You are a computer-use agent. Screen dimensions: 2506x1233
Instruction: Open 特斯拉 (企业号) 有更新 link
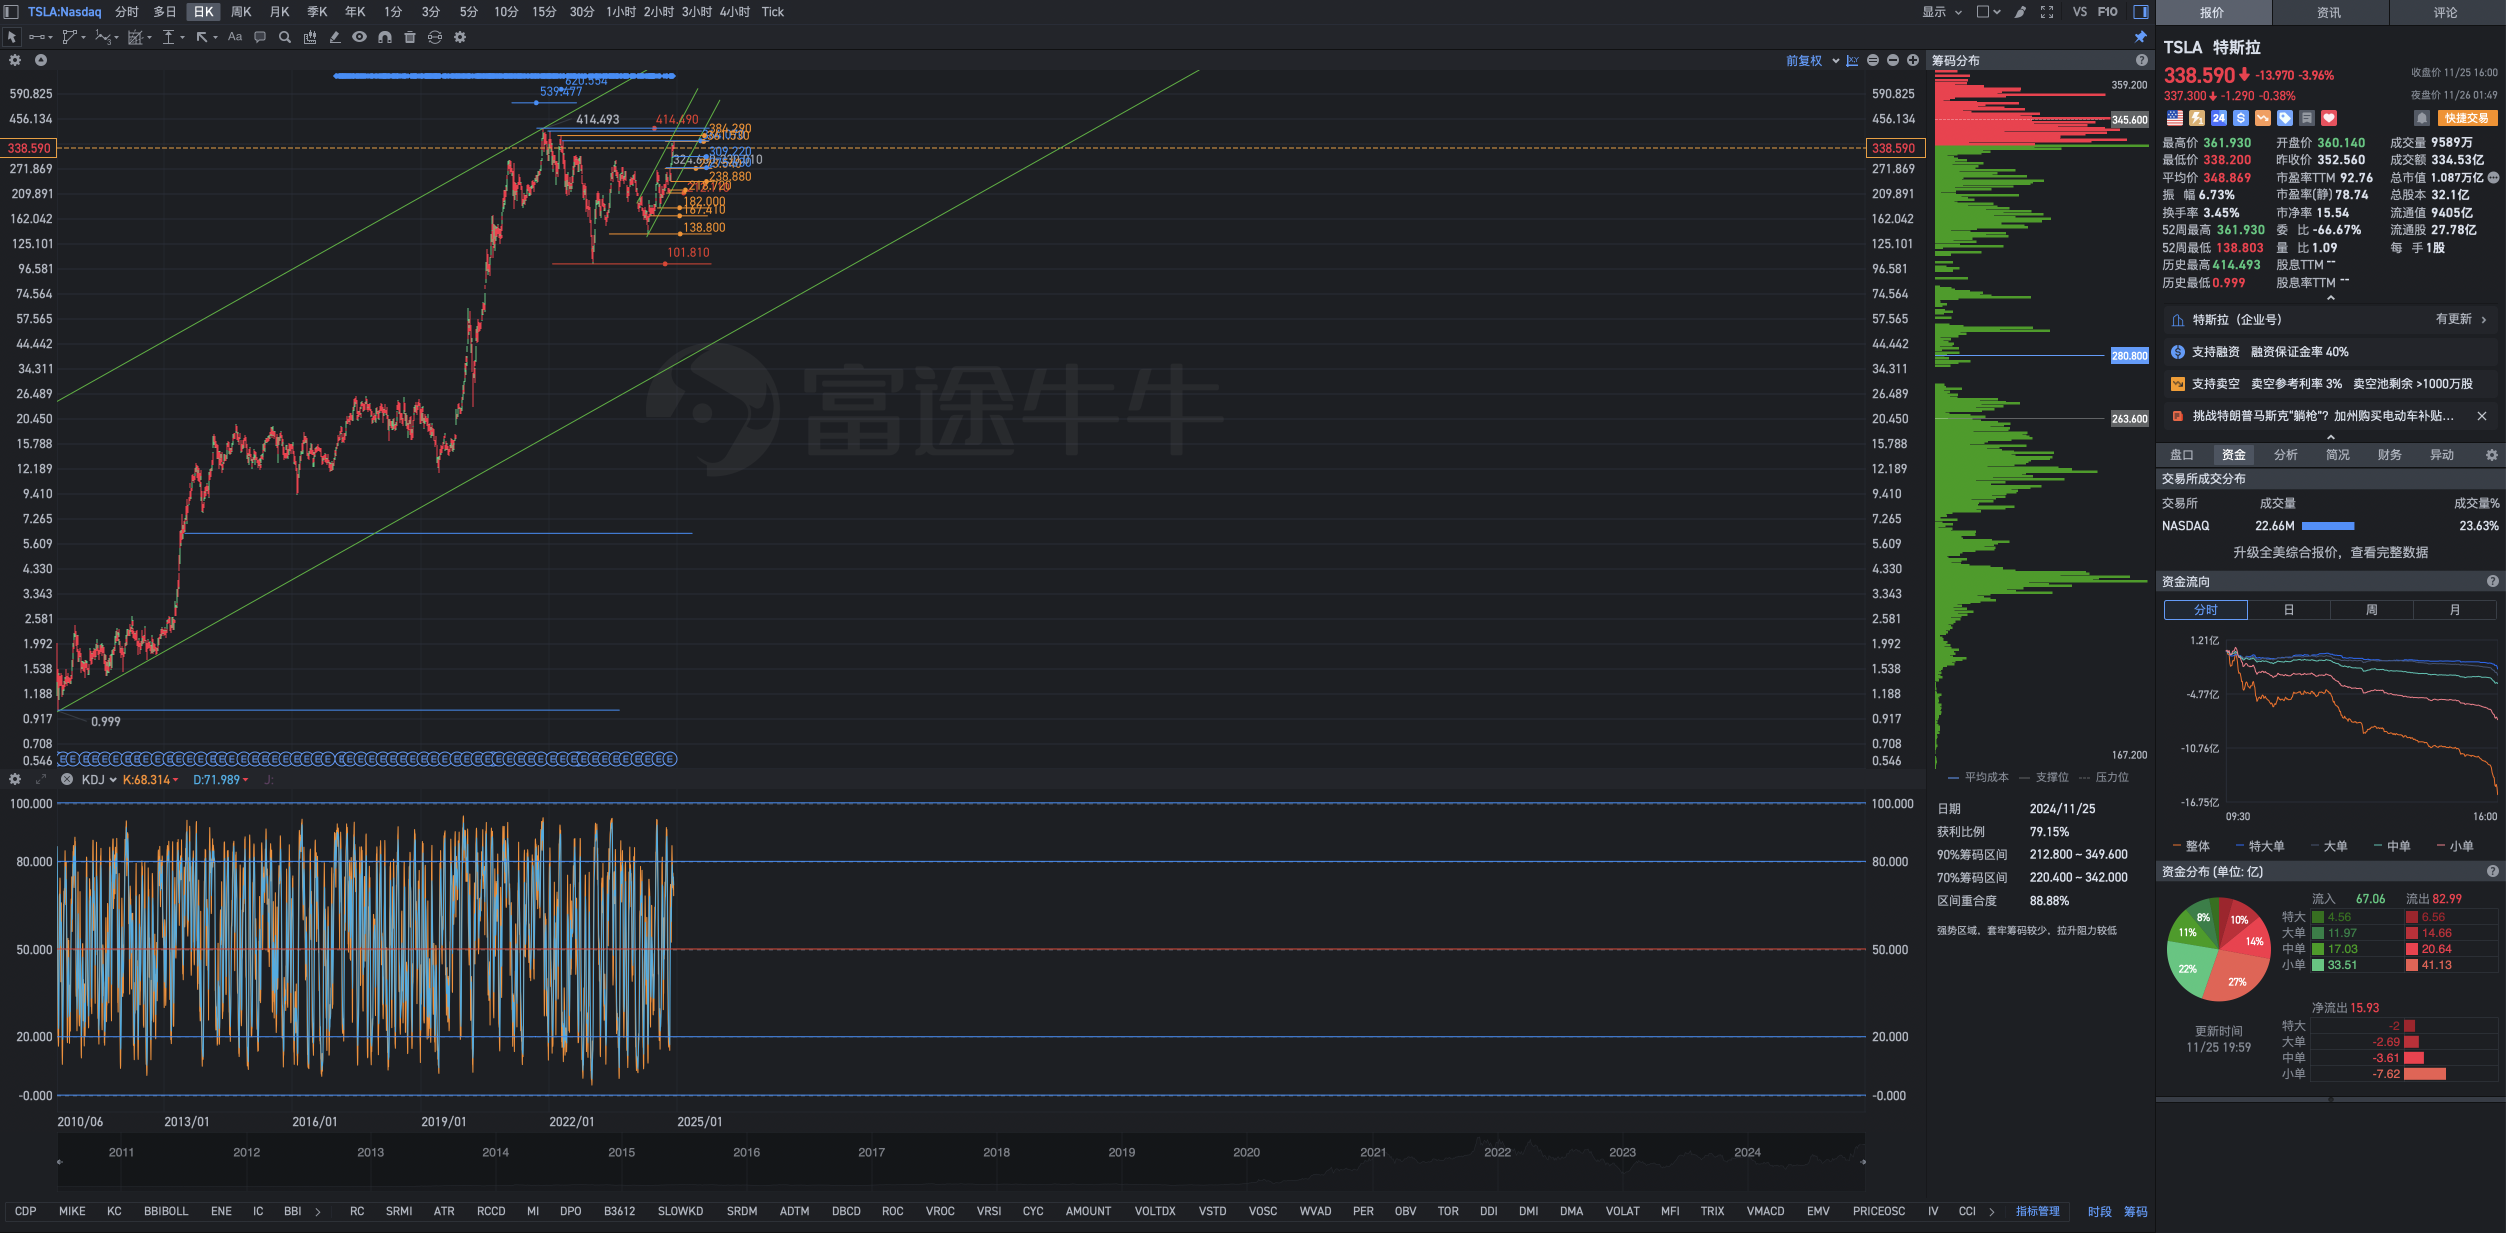tap(2331, 319)
